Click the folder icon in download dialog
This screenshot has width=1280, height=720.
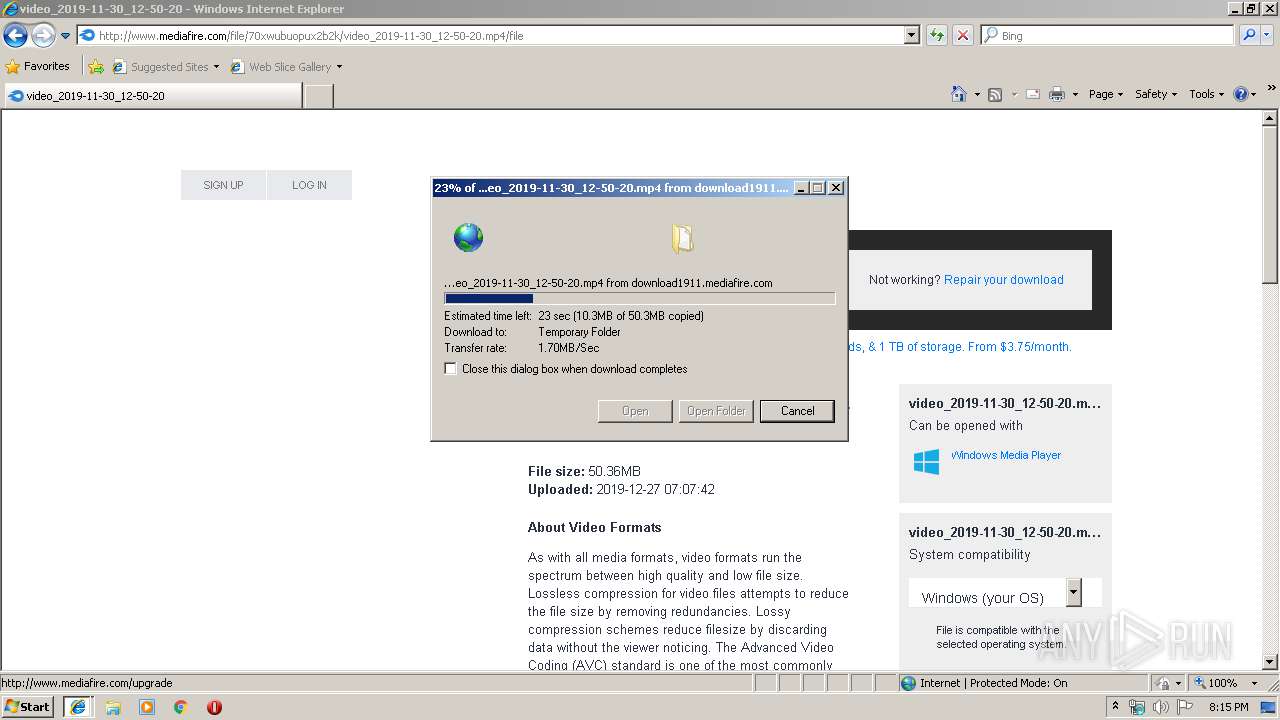(x=682, y=238)
